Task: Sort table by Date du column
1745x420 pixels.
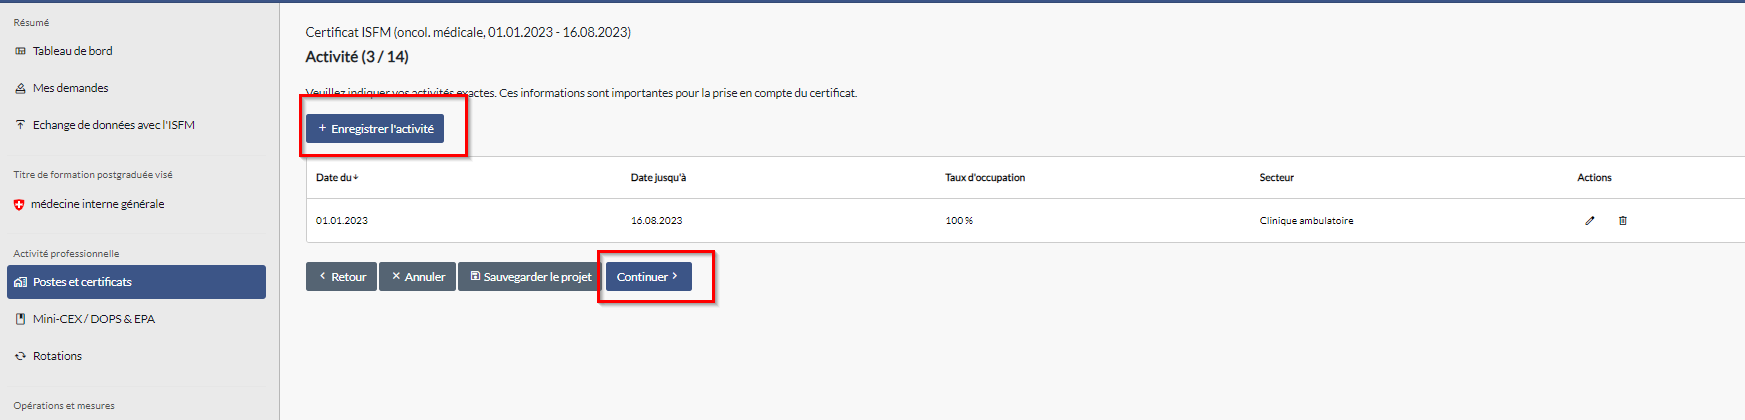Action: [x=337, y=178]
